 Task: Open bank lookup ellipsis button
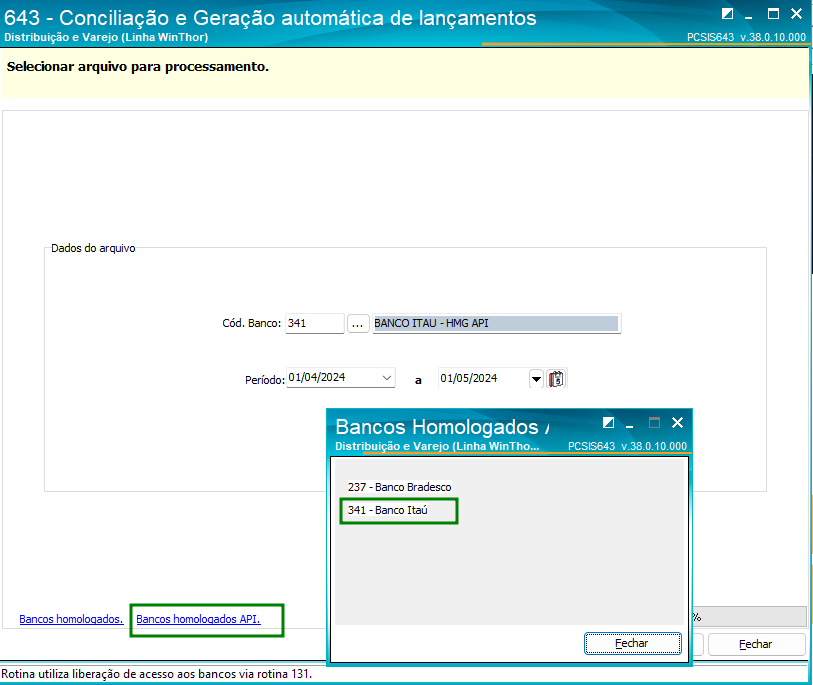pyautogui.click(x=358, y=324)
